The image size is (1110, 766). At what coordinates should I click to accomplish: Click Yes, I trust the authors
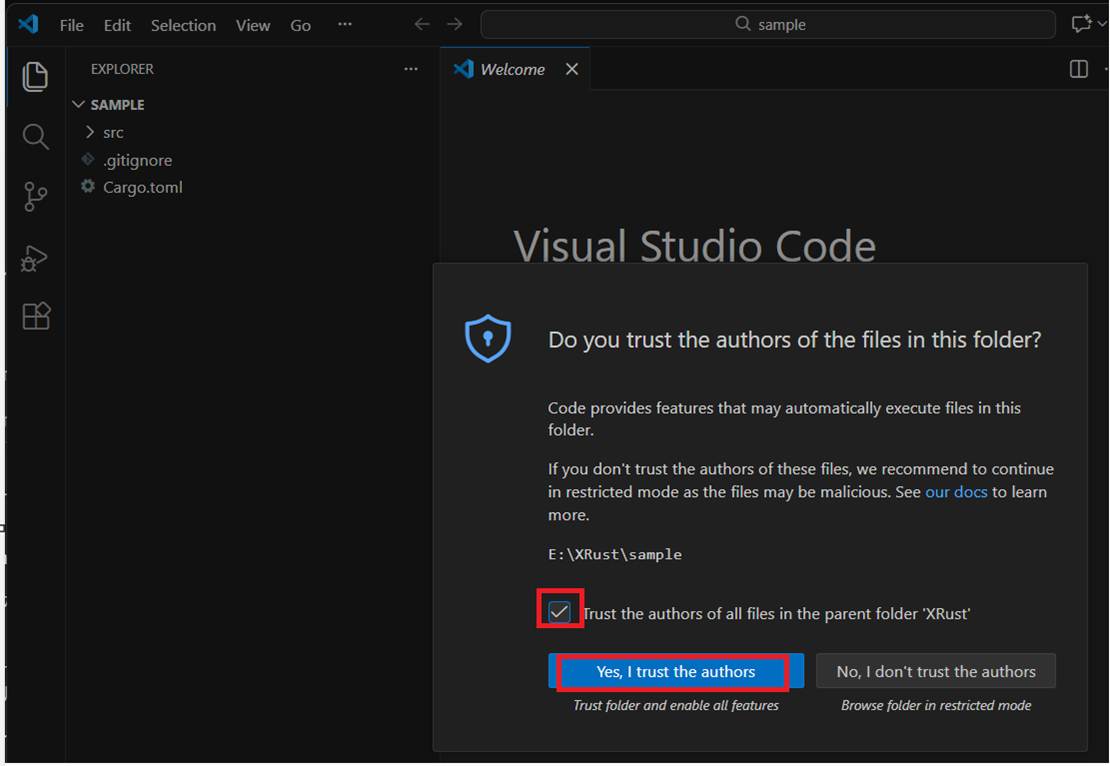tap(675, 672)
